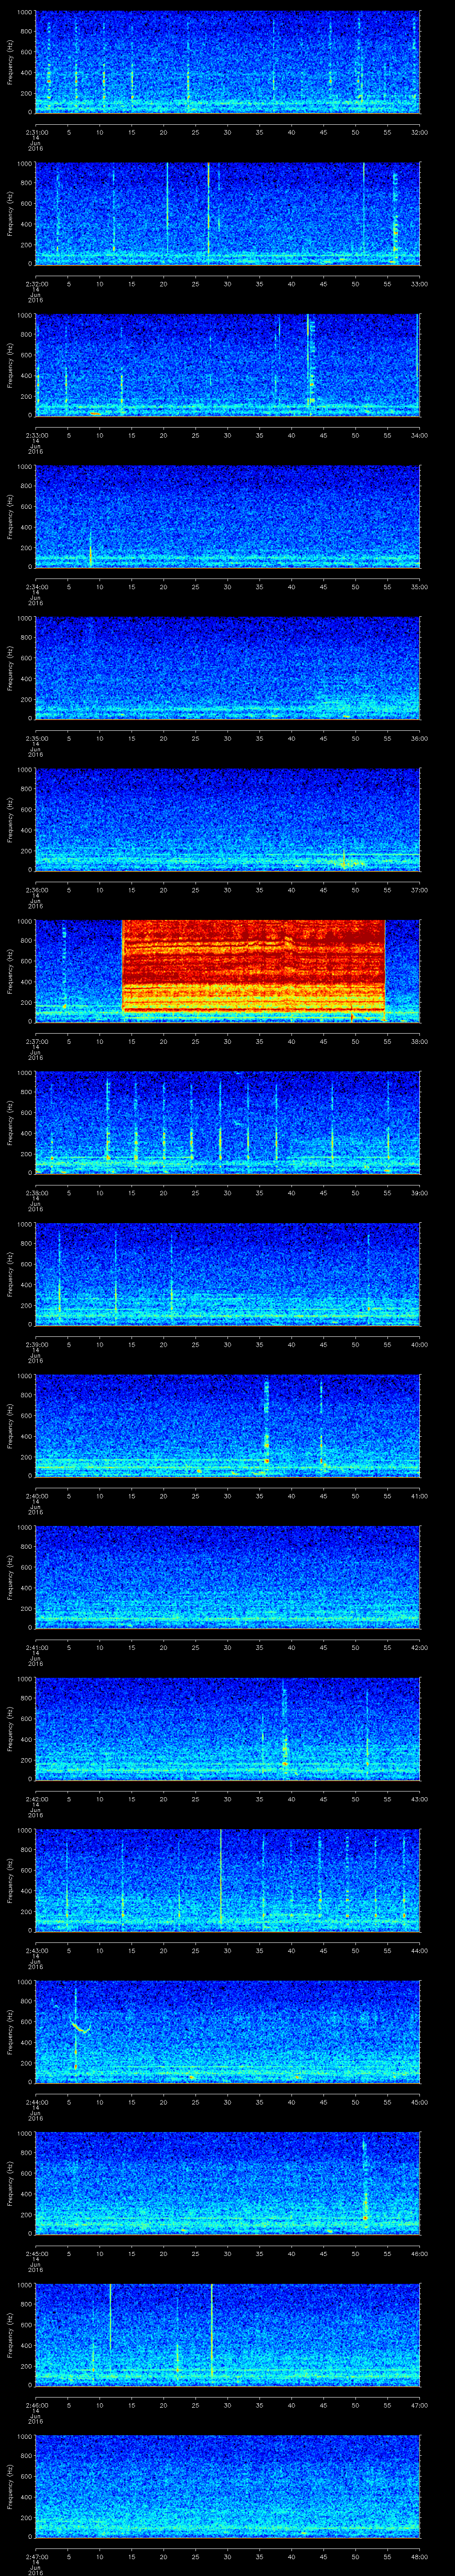This screenshot has width=455, height=2576.
Task: Click the 47:00 end time label
Action: click(x=419, y=2405)
